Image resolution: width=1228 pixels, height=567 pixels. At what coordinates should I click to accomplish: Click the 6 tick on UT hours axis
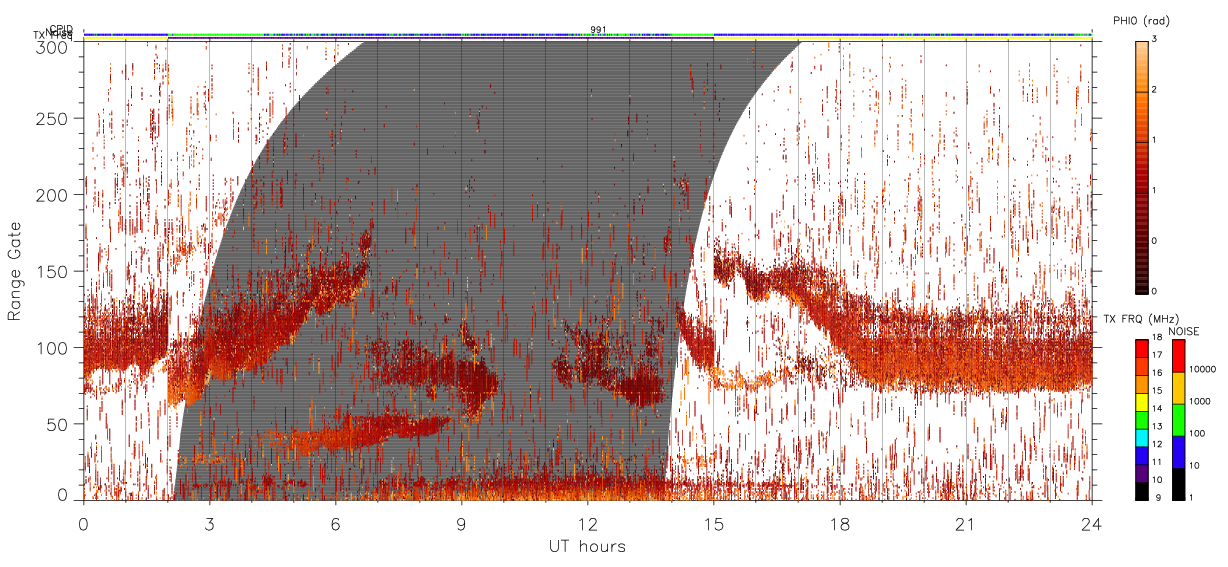(x=335, y=523)
